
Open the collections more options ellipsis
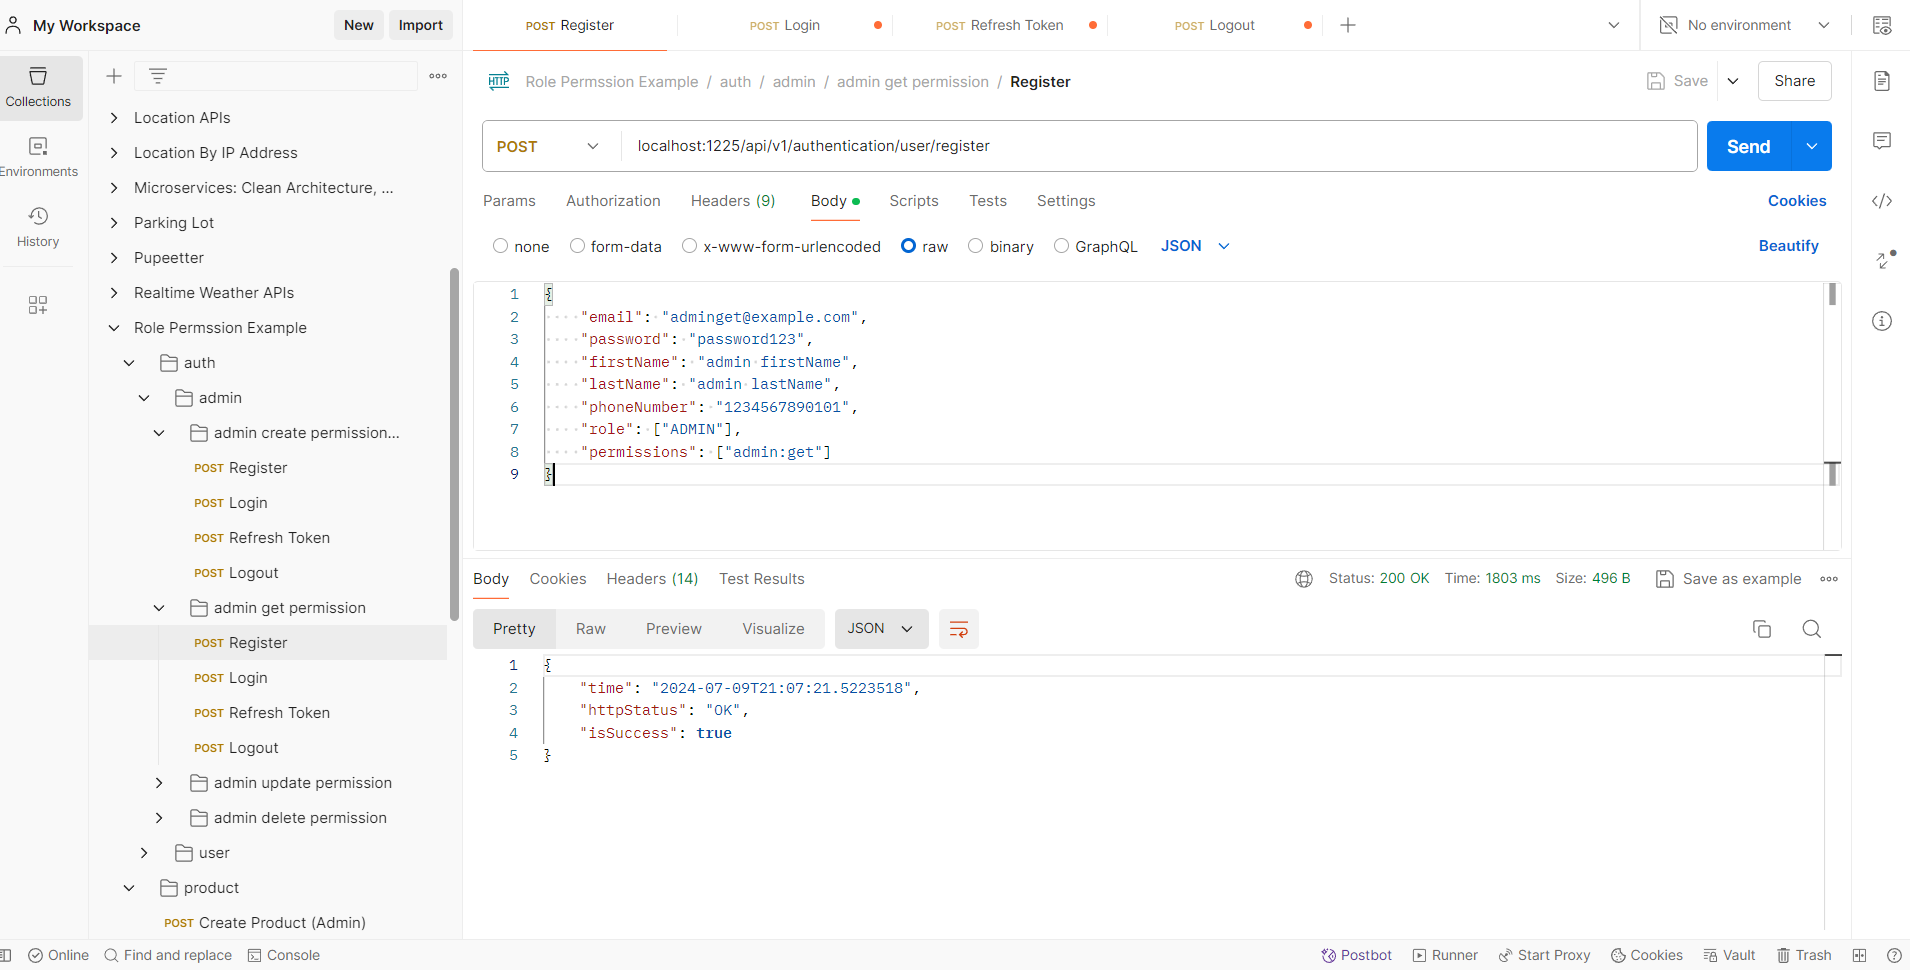click(438, 76)
